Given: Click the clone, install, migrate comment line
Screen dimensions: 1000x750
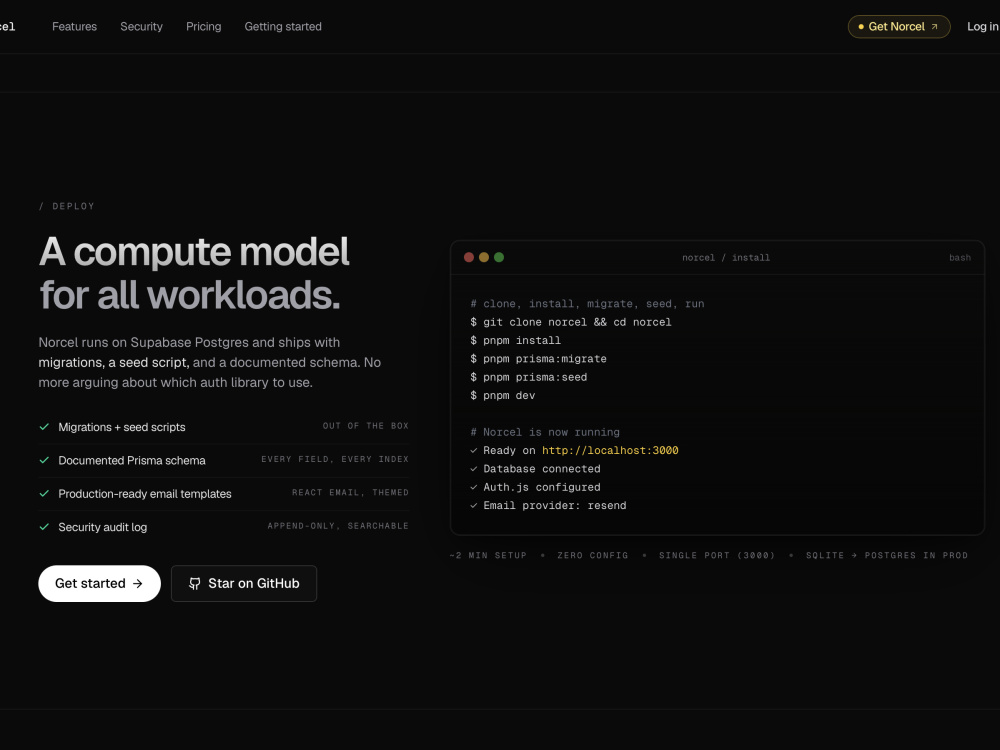Looking at the screenshot, I should pyautogui.click(x=587, y=304).
